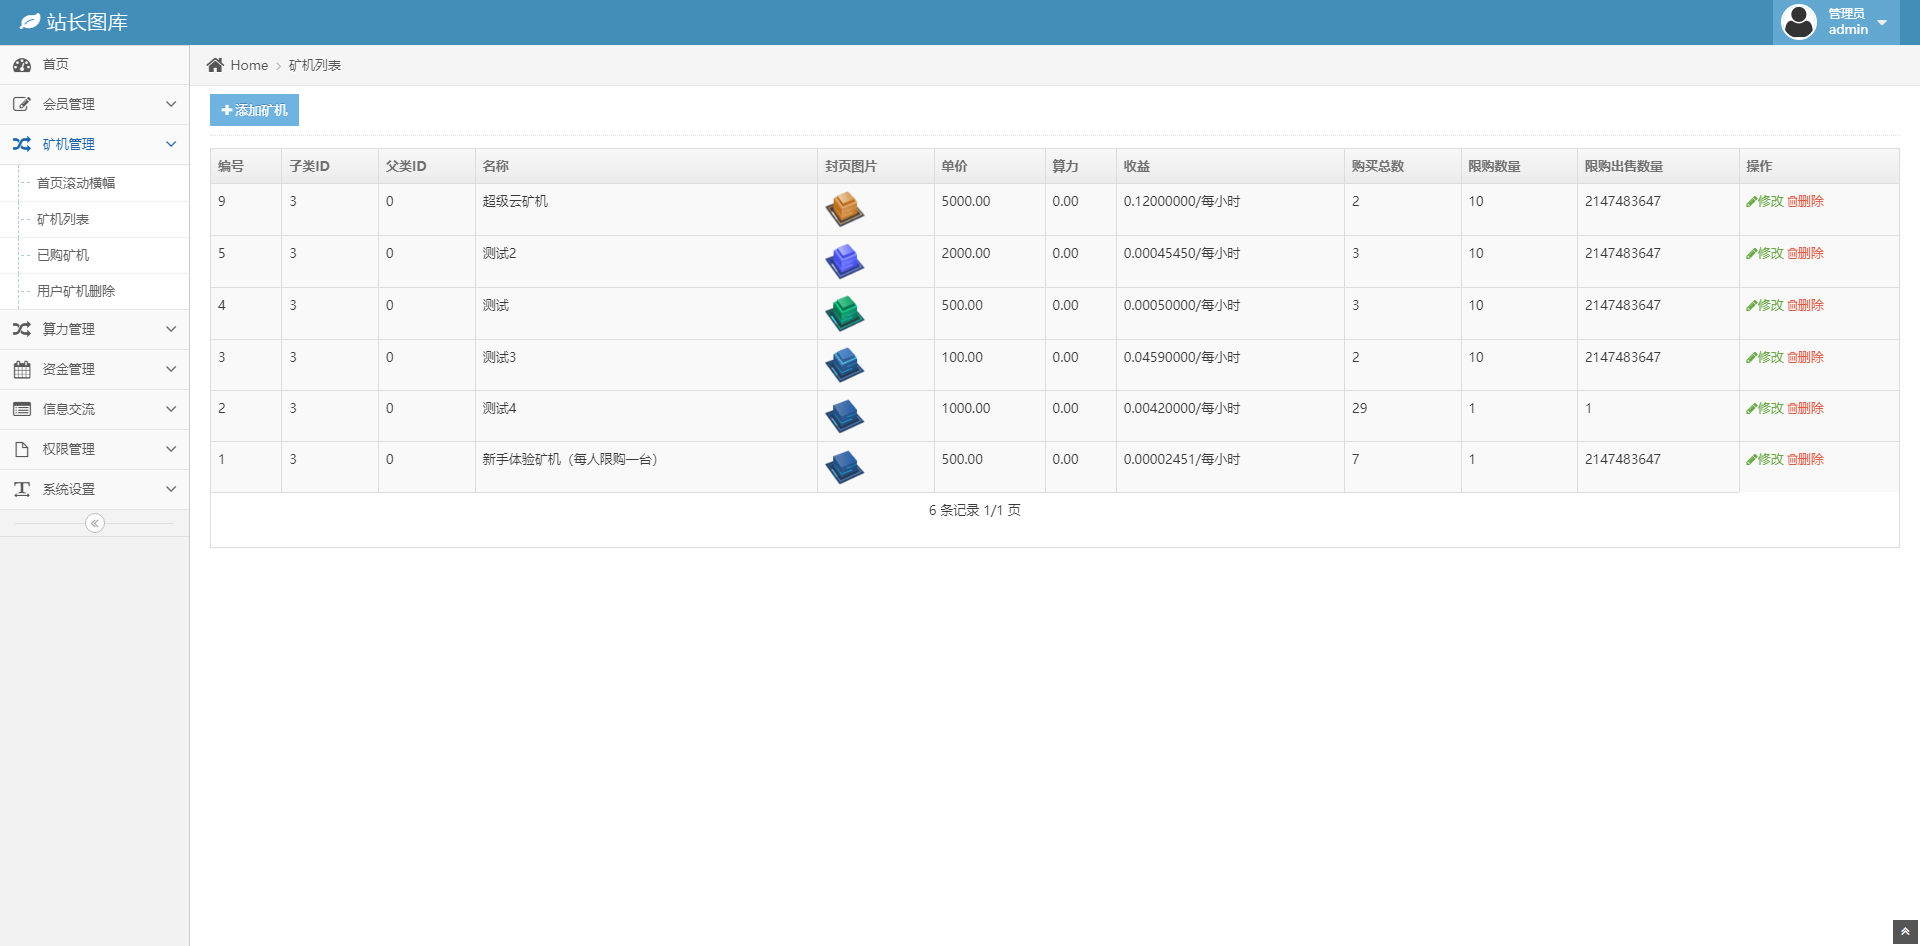
Task: Click the admin user avatar icon
Action: [1798, 22]
